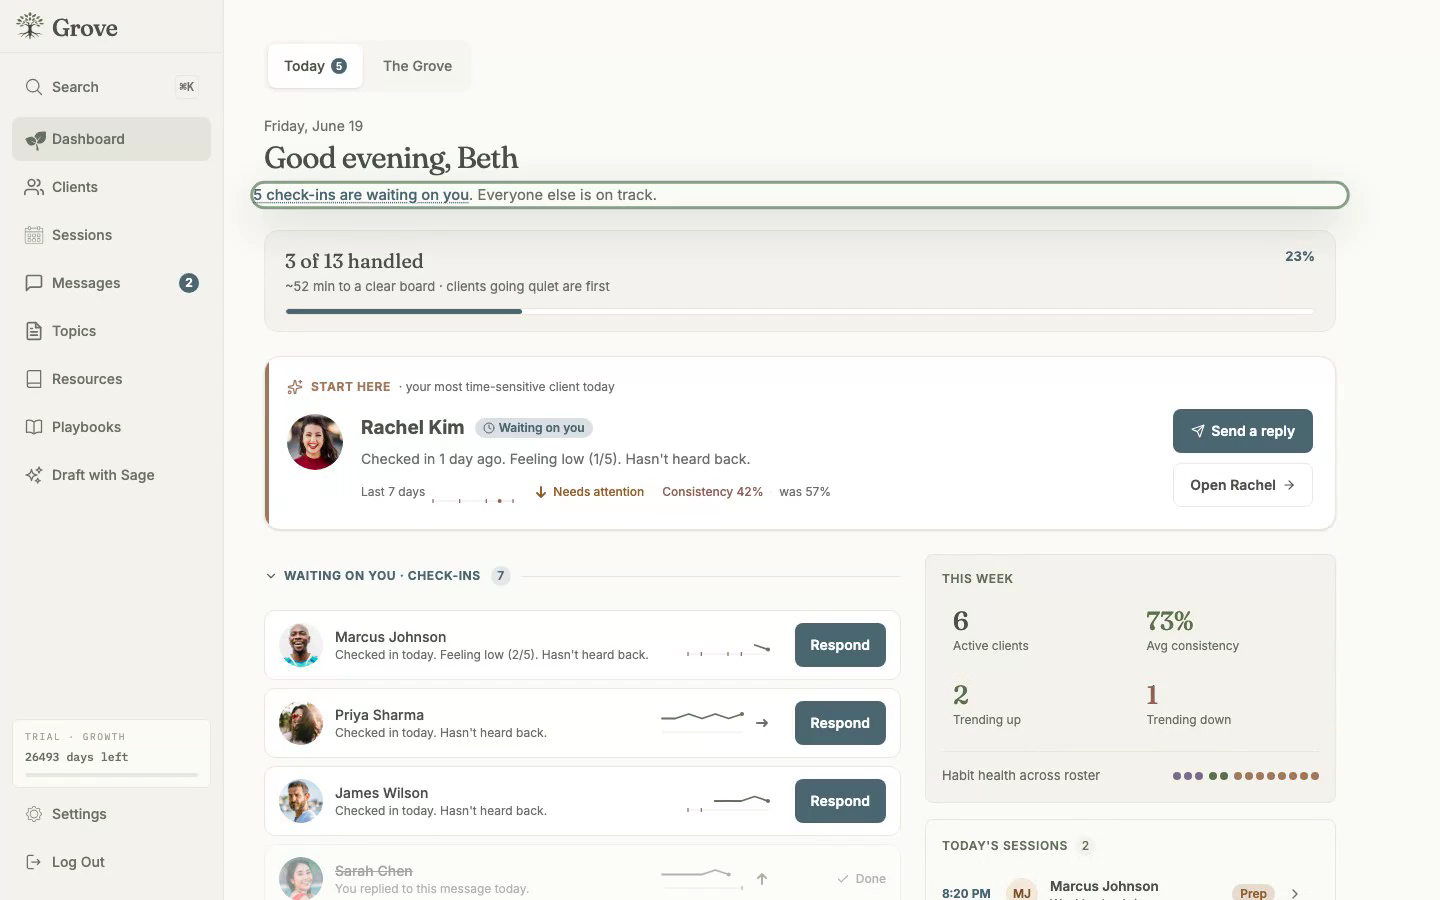Click the Search field in sidebar
Screen dimensions: 1440x900
point(111,87)
